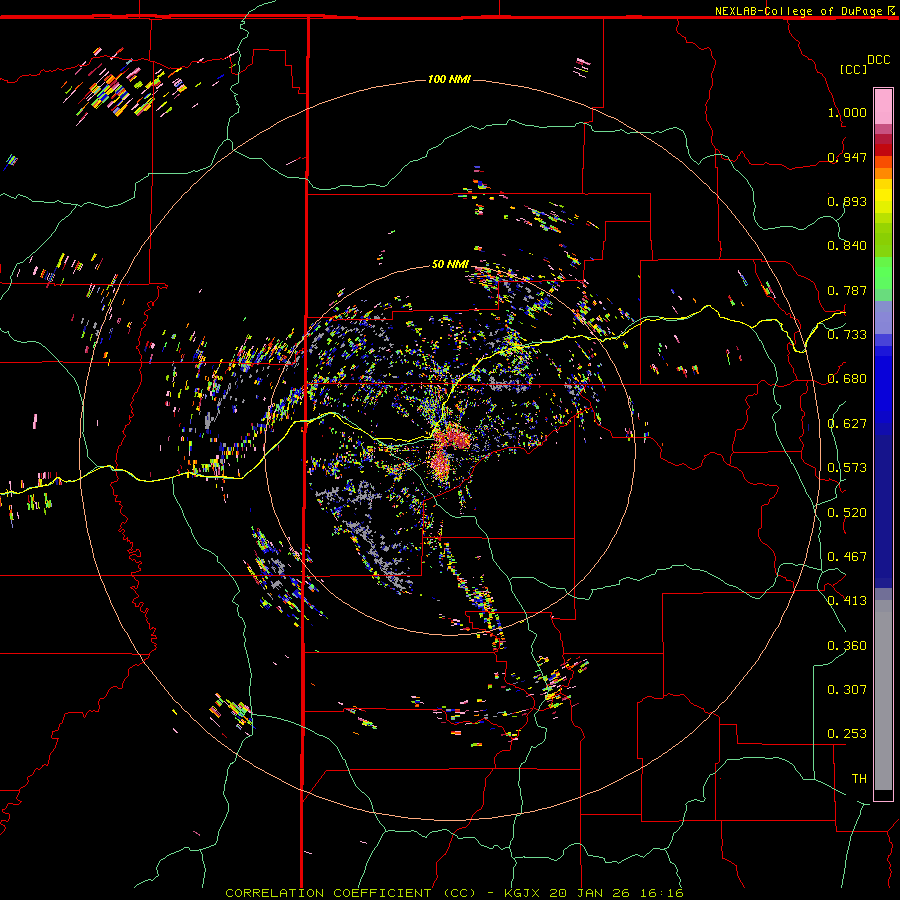
Task: Click the KGJX radar site identifier
Action: pos(523,893)
